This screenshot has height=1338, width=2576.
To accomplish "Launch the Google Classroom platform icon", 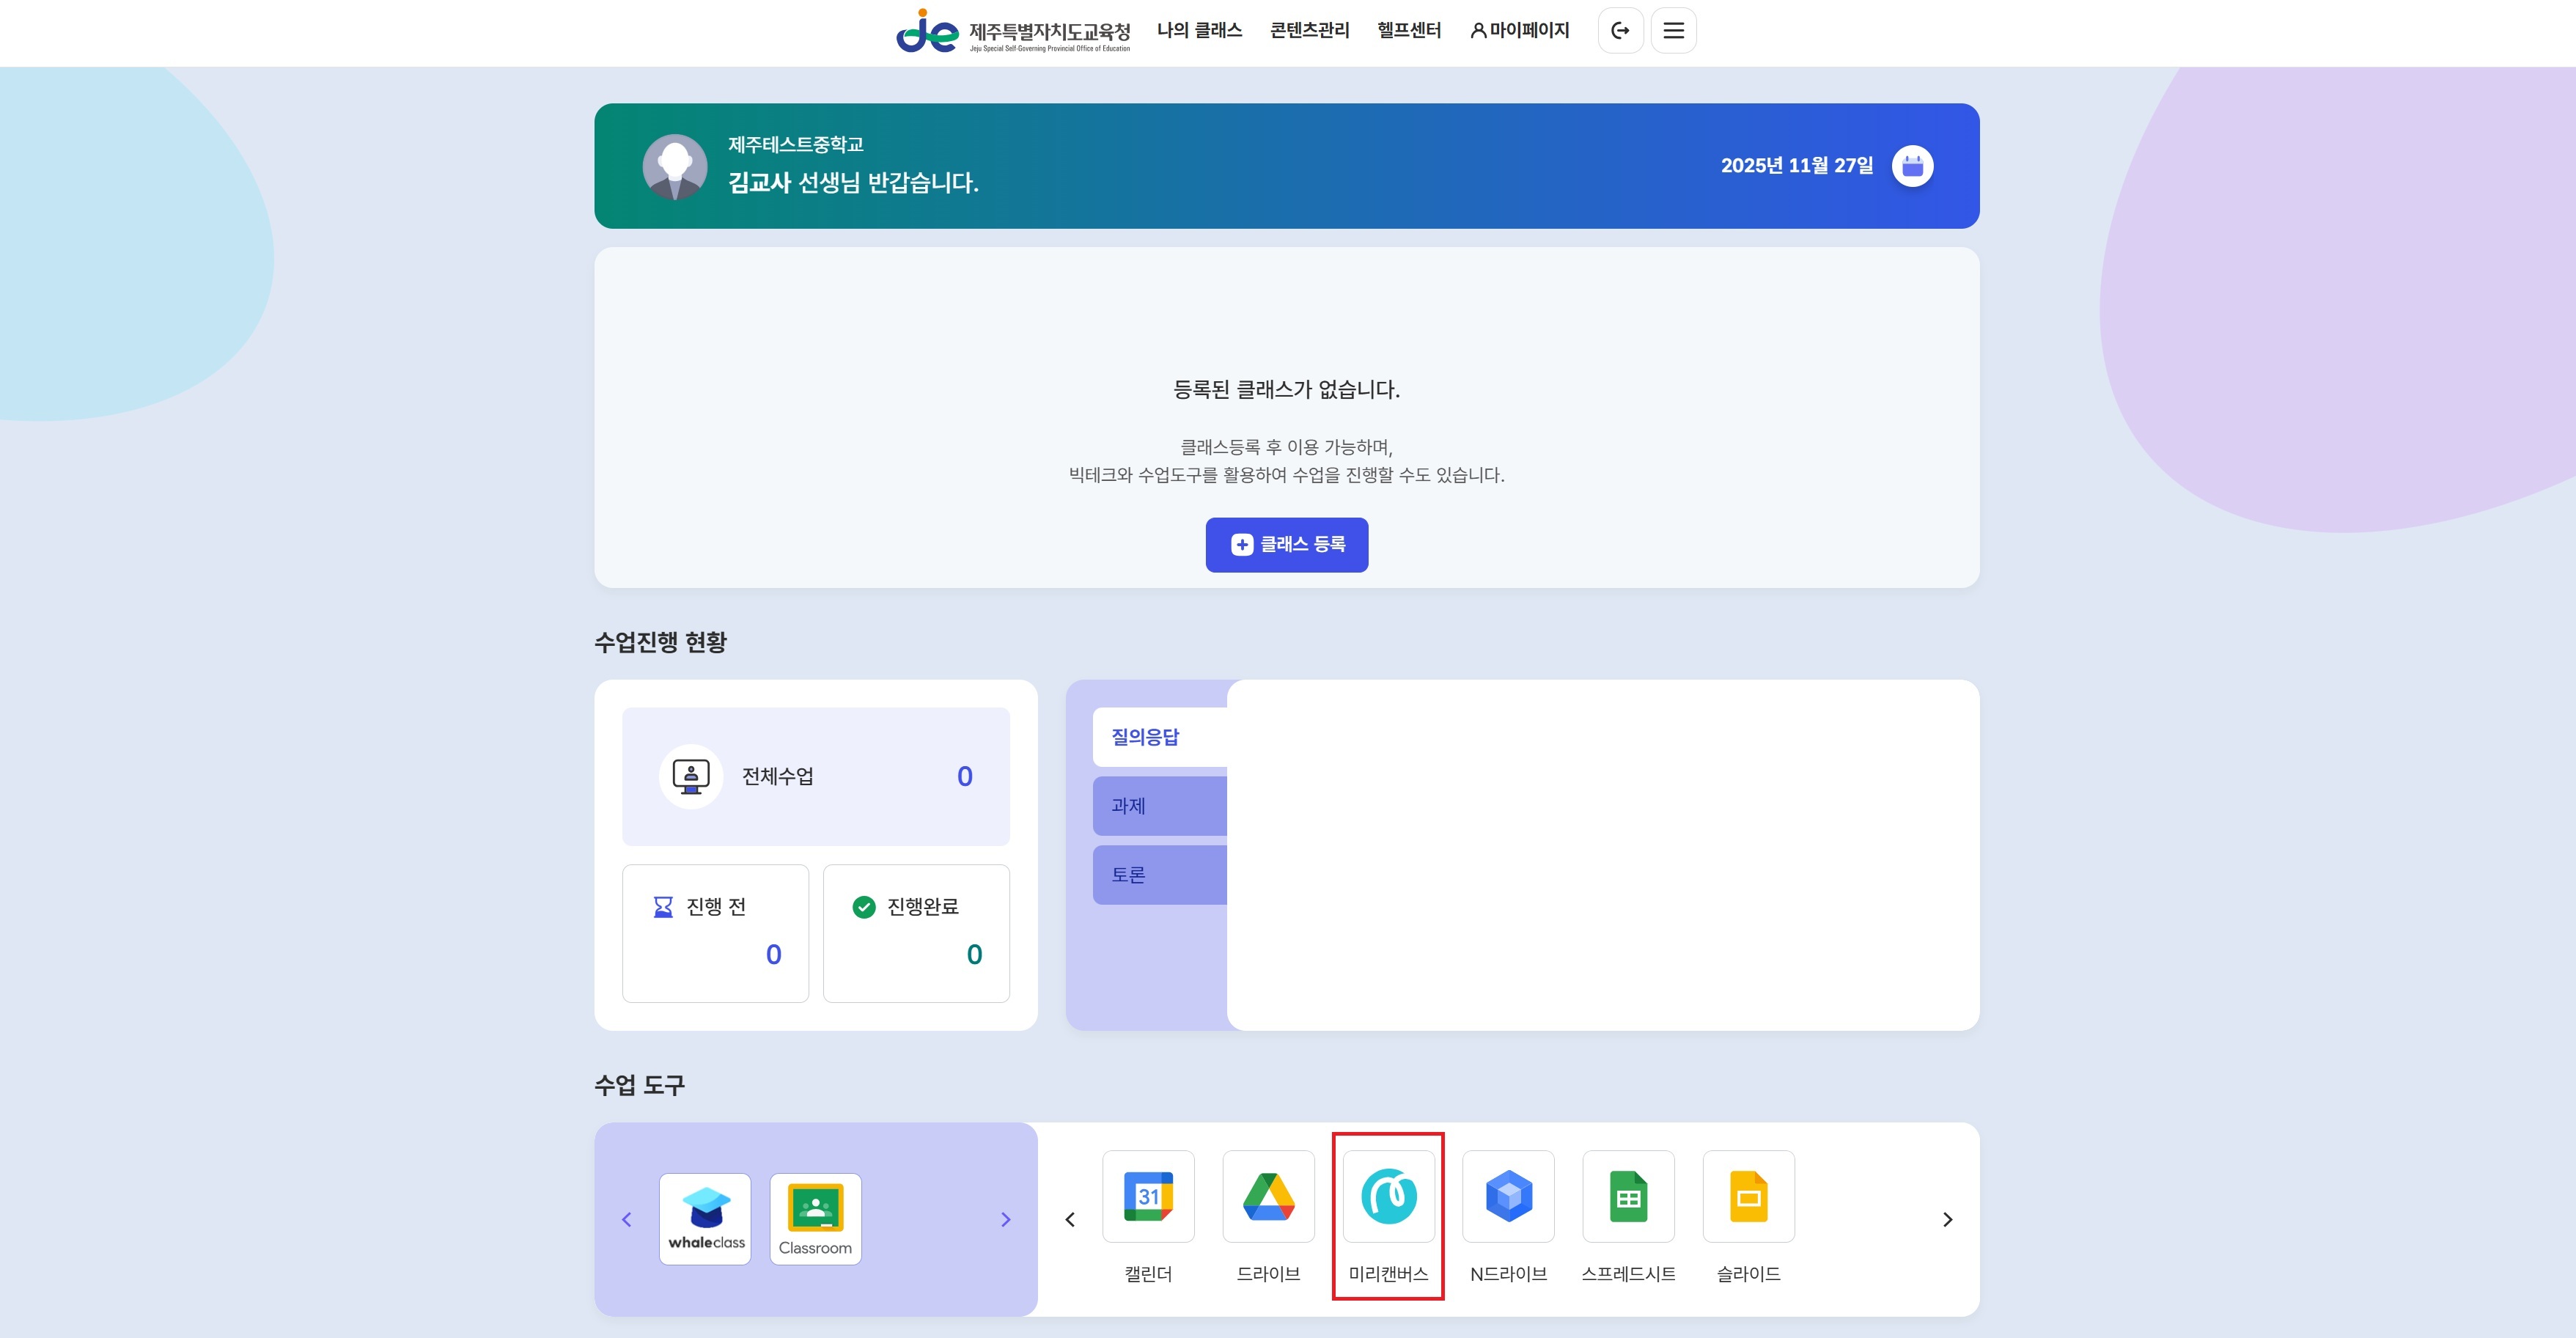I will pos(815,1218).
